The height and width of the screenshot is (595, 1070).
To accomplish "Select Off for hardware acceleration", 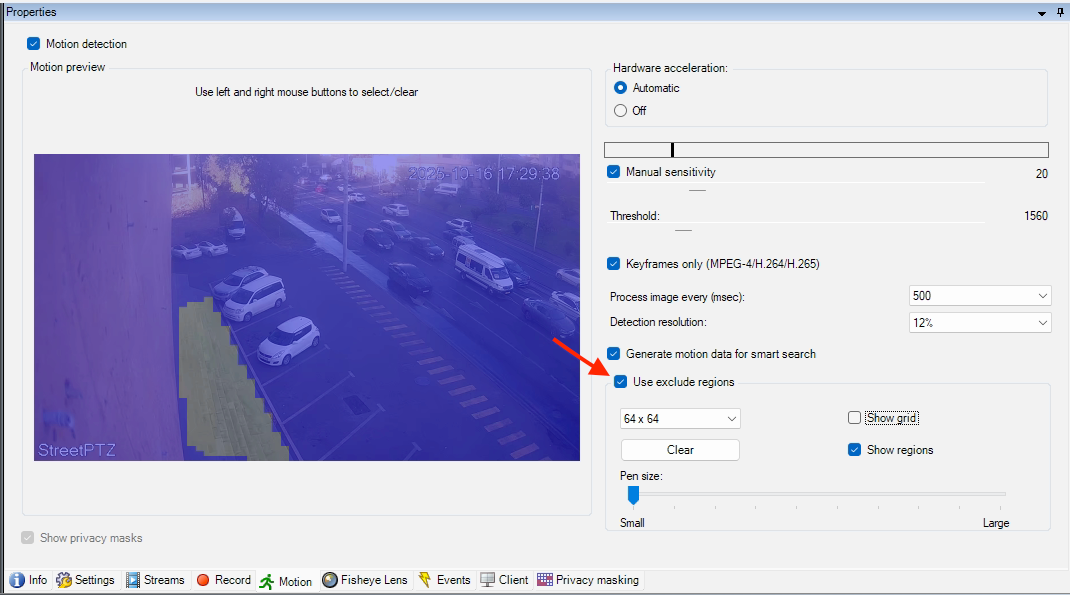I will tap(621, 111).
